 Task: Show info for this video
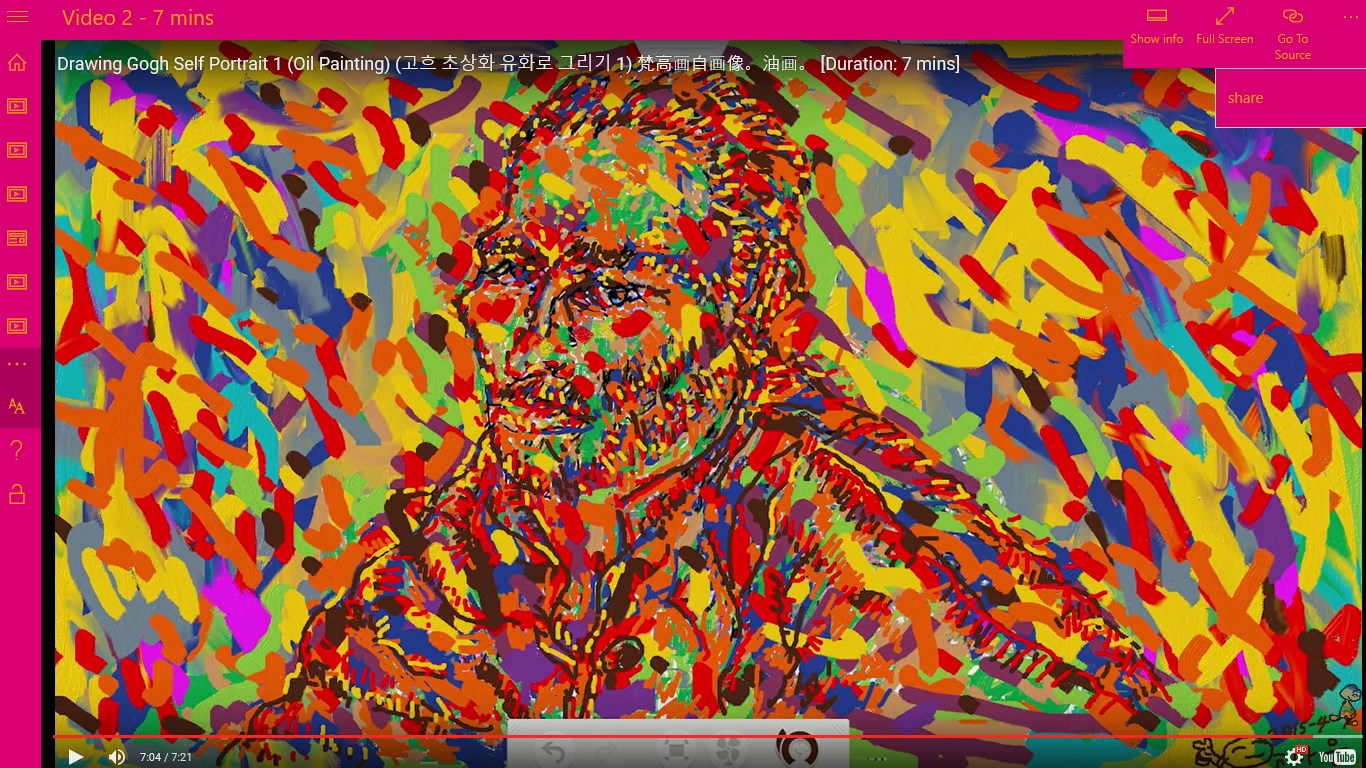click(1157, 27)
